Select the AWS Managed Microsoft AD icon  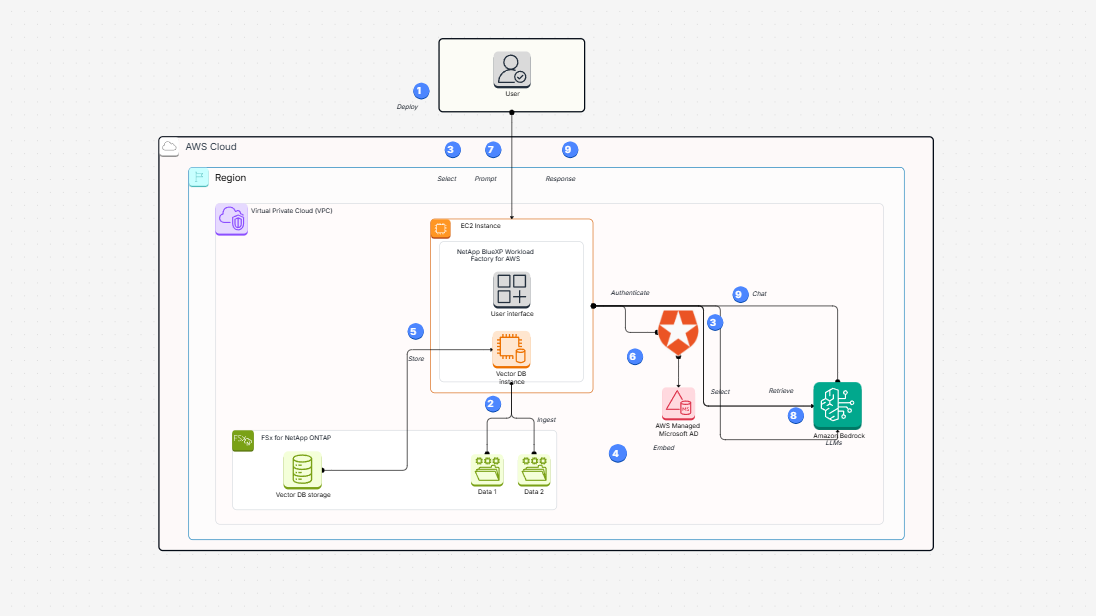pos(678,403)
